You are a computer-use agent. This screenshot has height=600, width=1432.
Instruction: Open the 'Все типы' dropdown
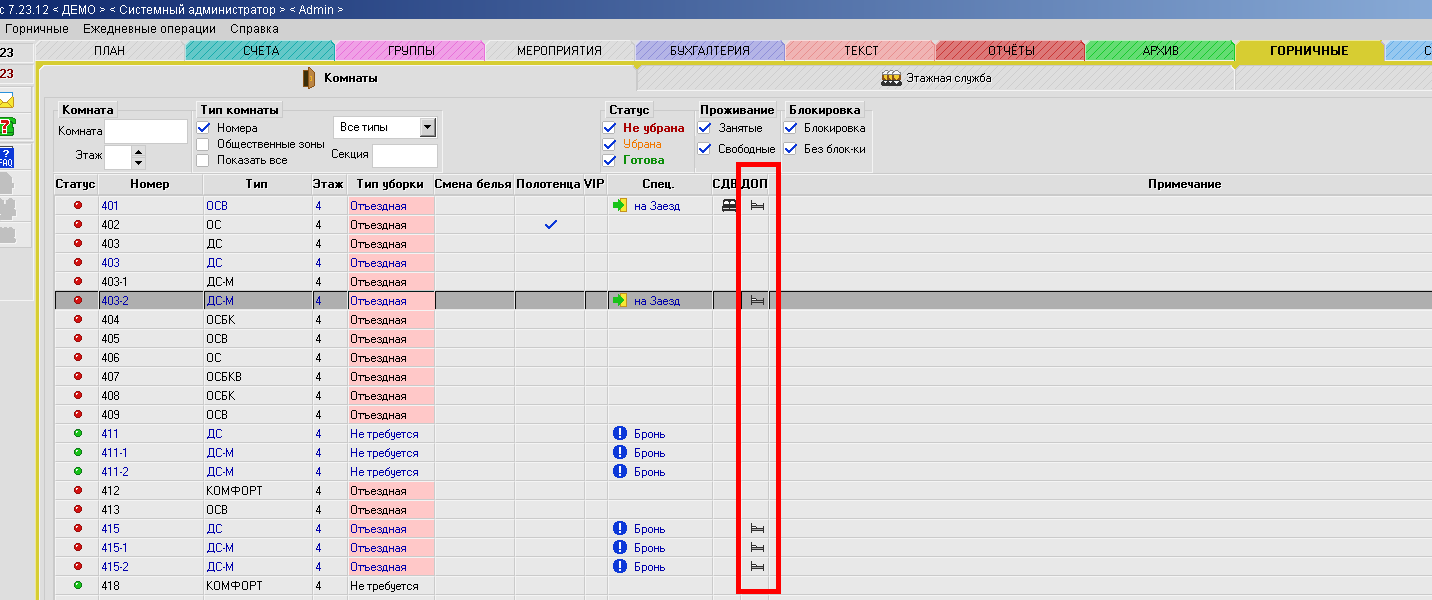point(428,128)
